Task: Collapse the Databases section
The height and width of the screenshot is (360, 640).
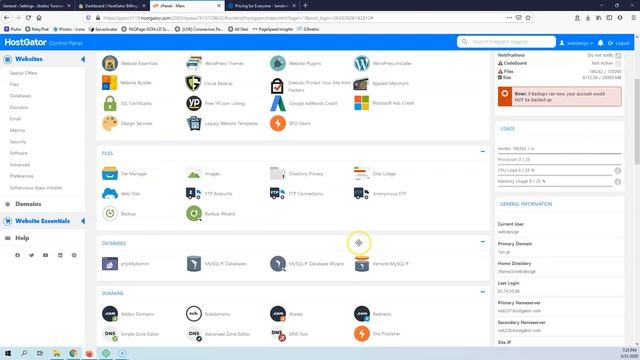Action: tap(482, 242)
